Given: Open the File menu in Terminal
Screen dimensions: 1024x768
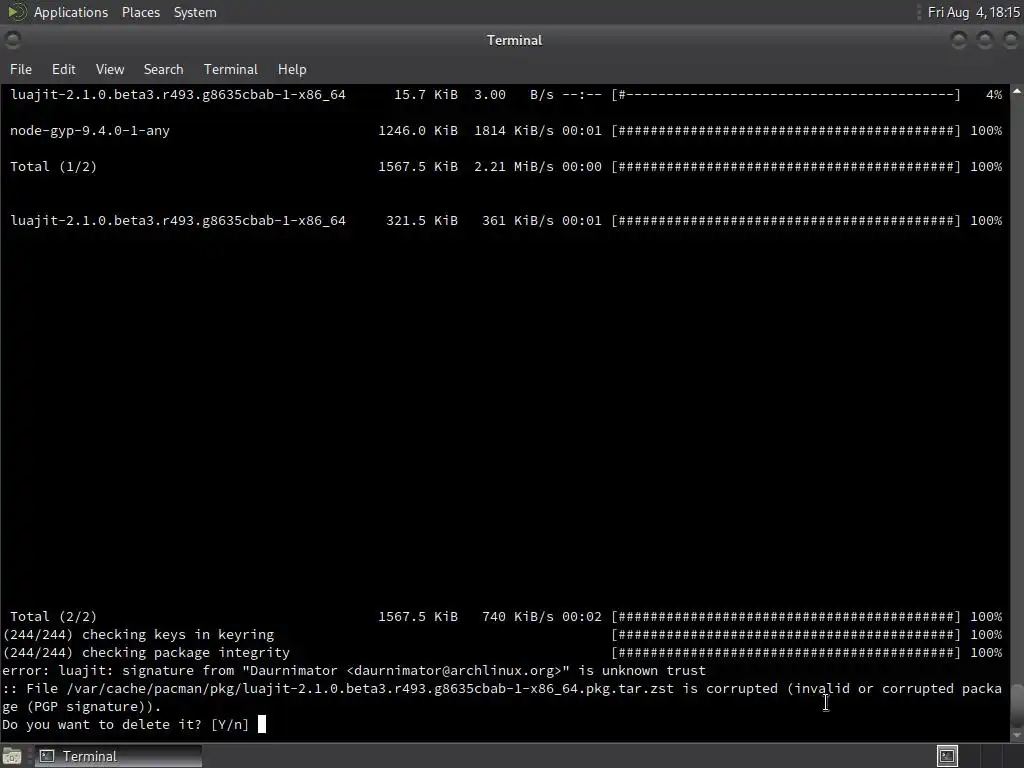Looking at the screenshot, I should (x=20, y=69).
